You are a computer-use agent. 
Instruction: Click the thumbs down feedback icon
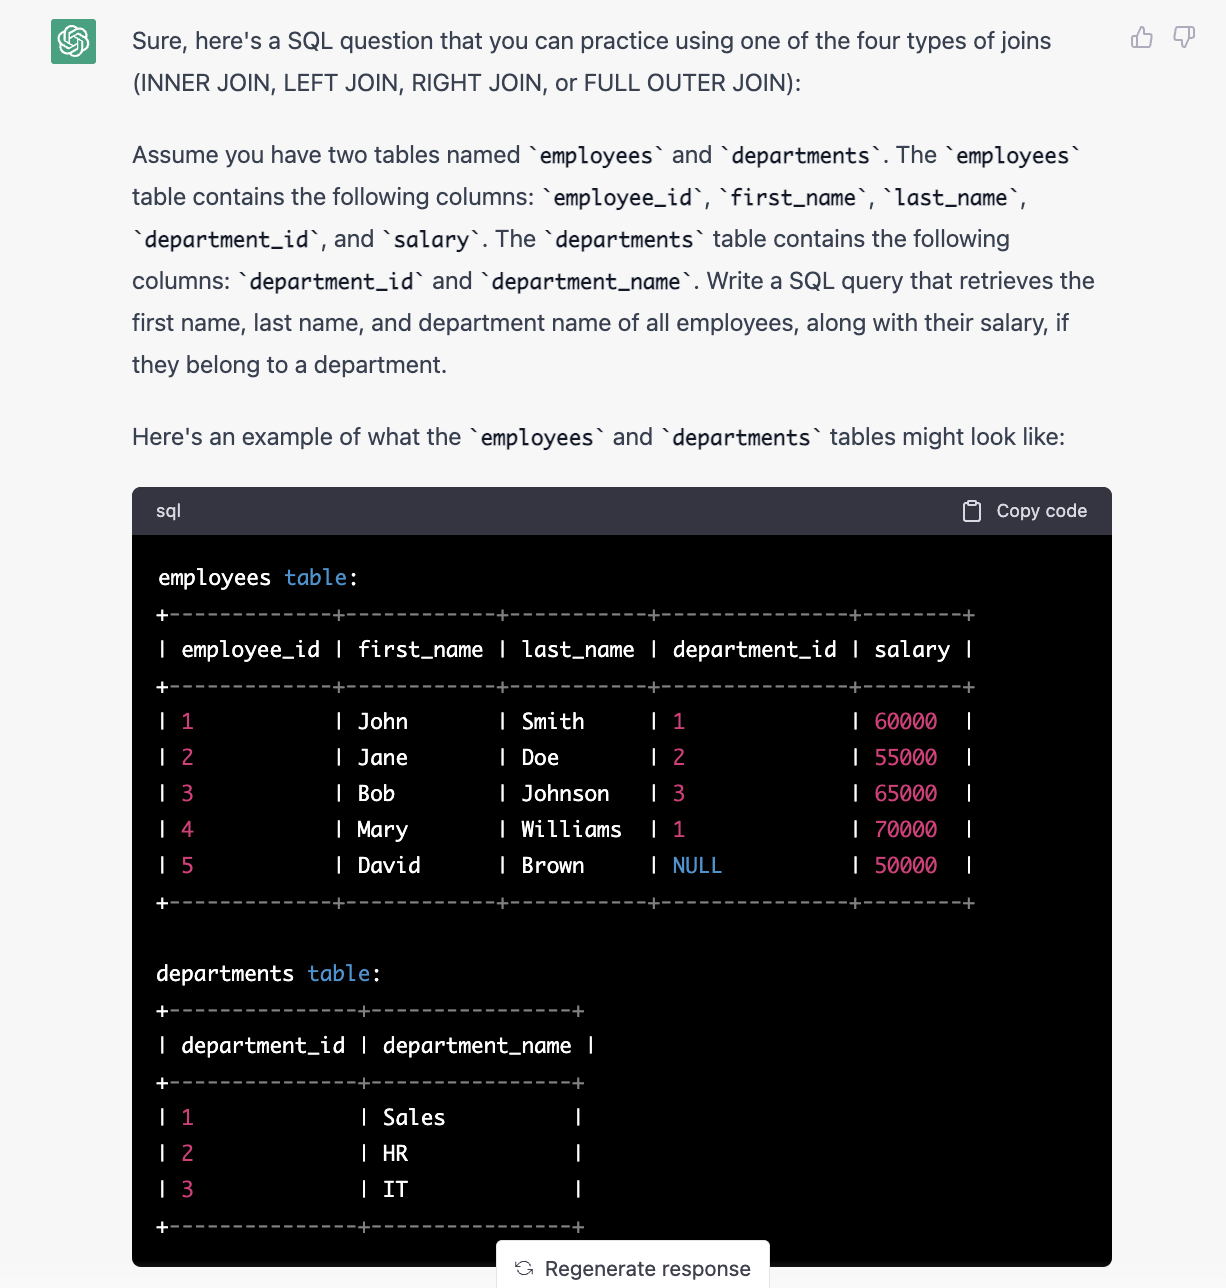(x=1184, y=38)
